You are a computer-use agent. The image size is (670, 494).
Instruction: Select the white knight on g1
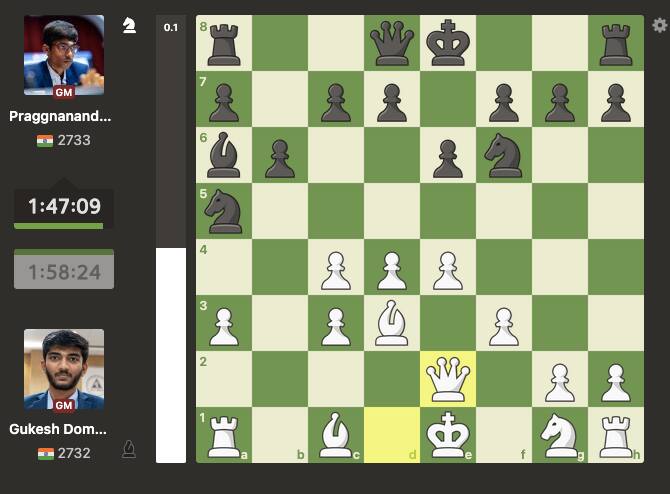pos(559,435)
